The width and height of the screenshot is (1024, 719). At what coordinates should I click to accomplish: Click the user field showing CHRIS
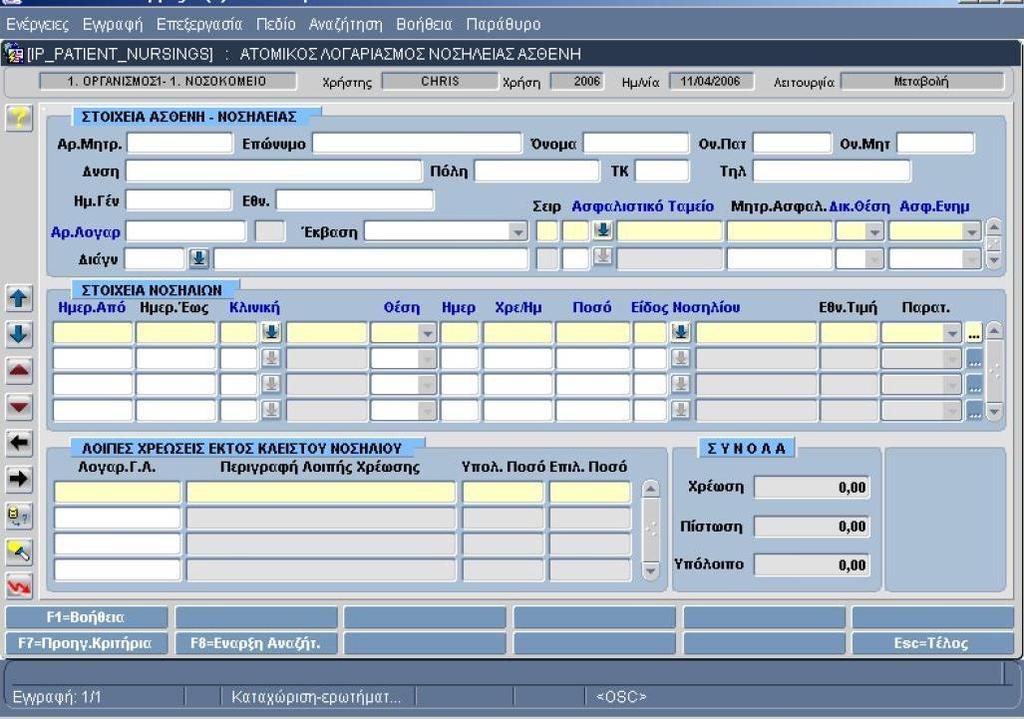tap(440, 81)
